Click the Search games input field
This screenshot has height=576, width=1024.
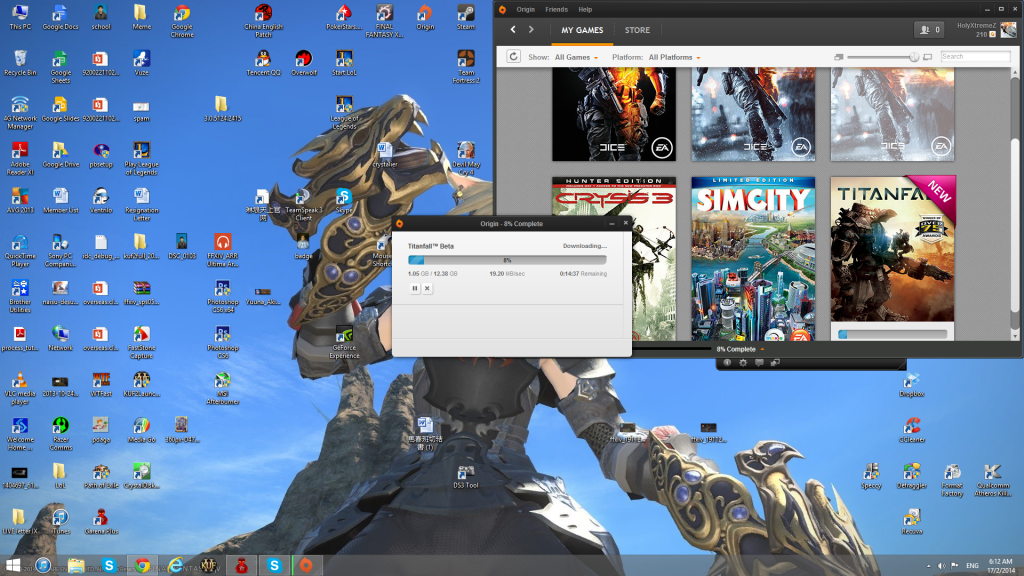[972, 57]
